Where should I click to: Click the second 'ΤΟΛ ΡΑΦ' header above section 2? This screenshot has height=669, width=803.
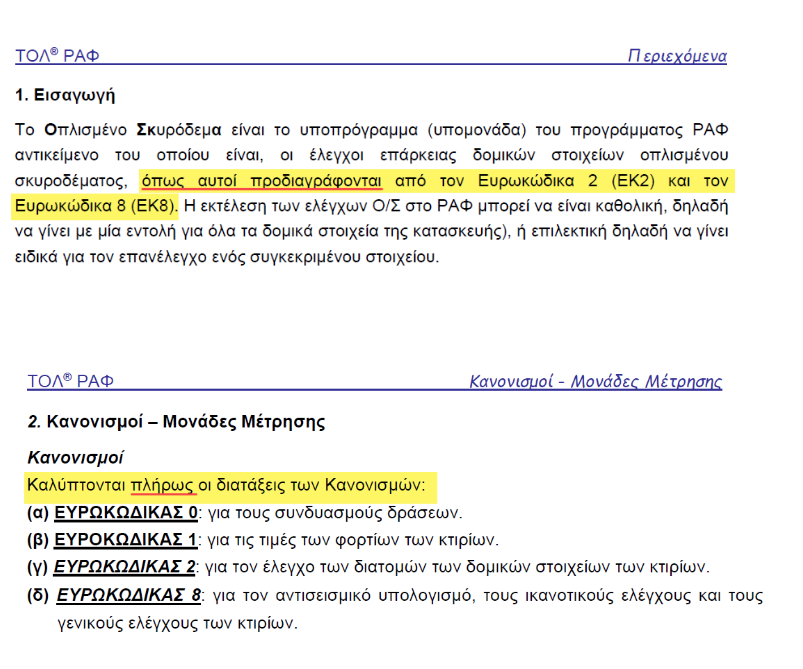pyautogui.click(x=70, y=381)
